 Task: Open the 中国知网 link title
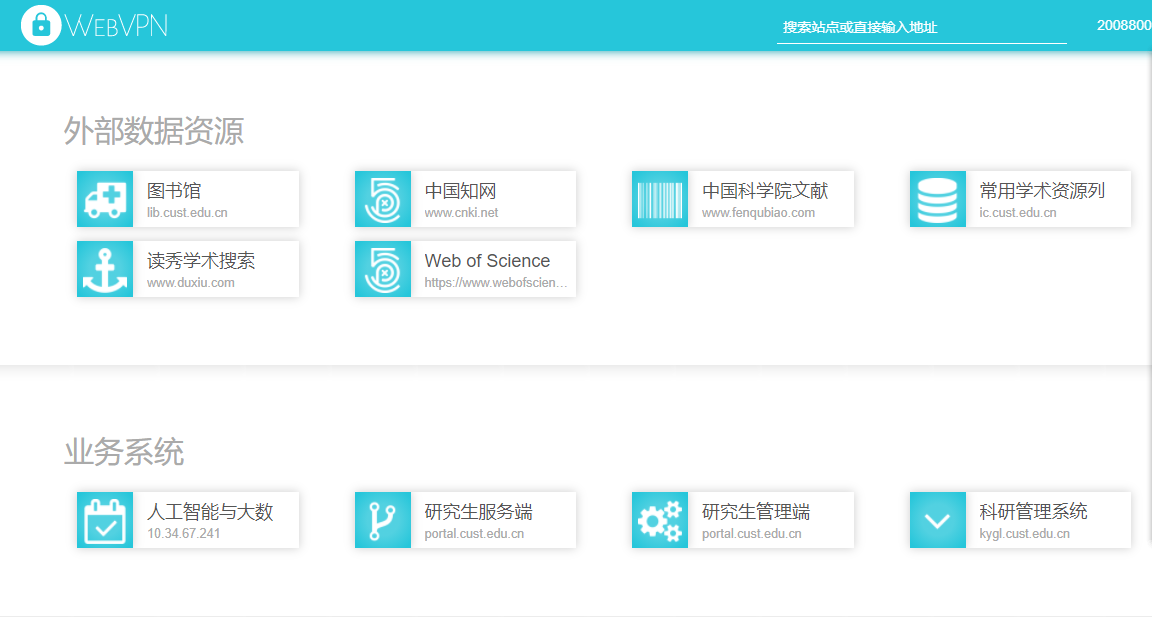(x=461, y=191)
